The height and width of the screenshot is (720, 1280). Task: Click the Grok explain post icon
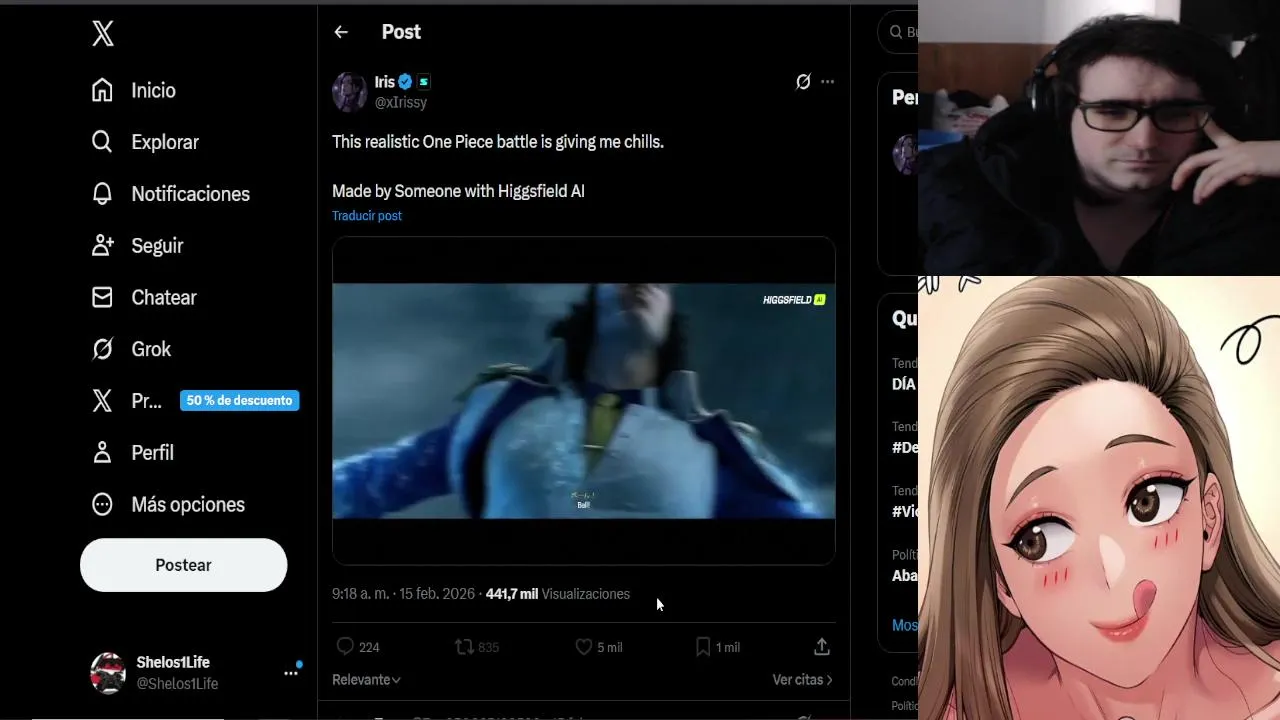(x=802, y=82)
